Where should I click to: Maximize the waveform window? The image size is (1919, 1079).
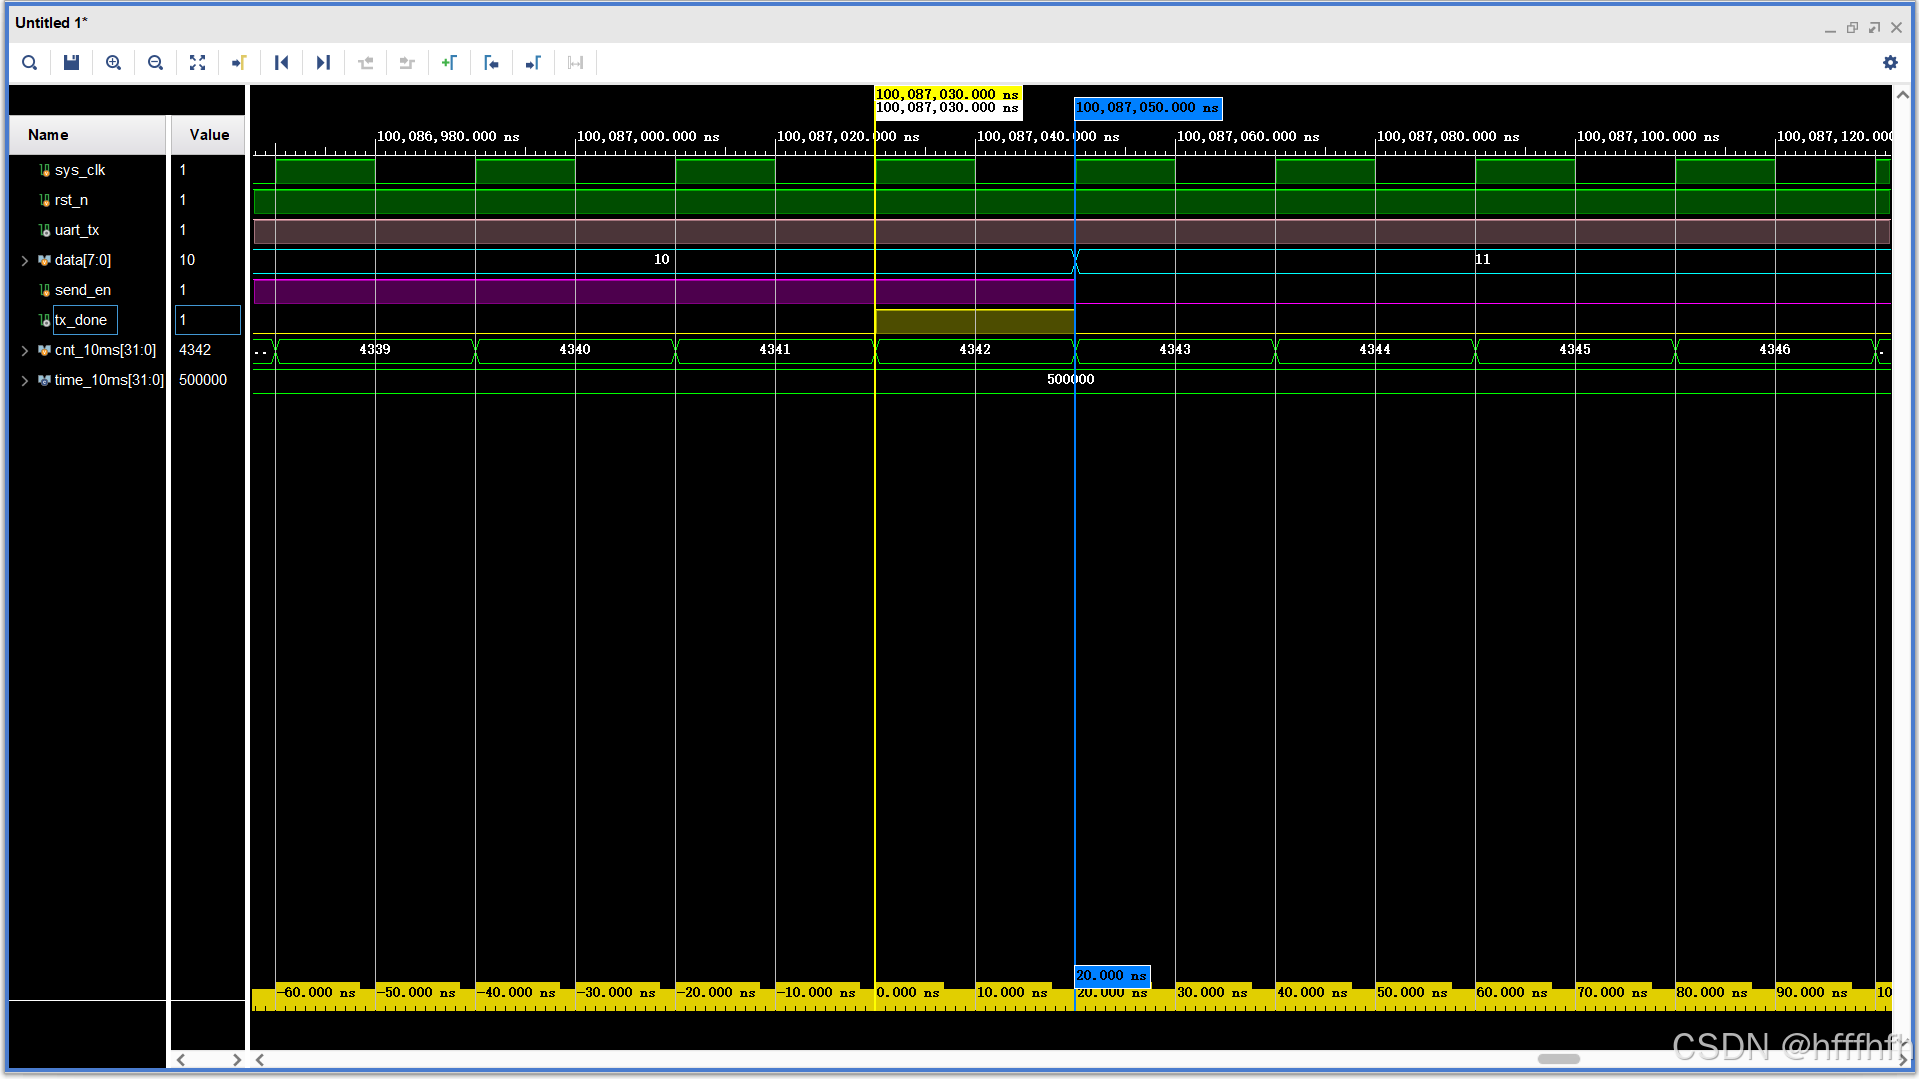[1874, 28]
